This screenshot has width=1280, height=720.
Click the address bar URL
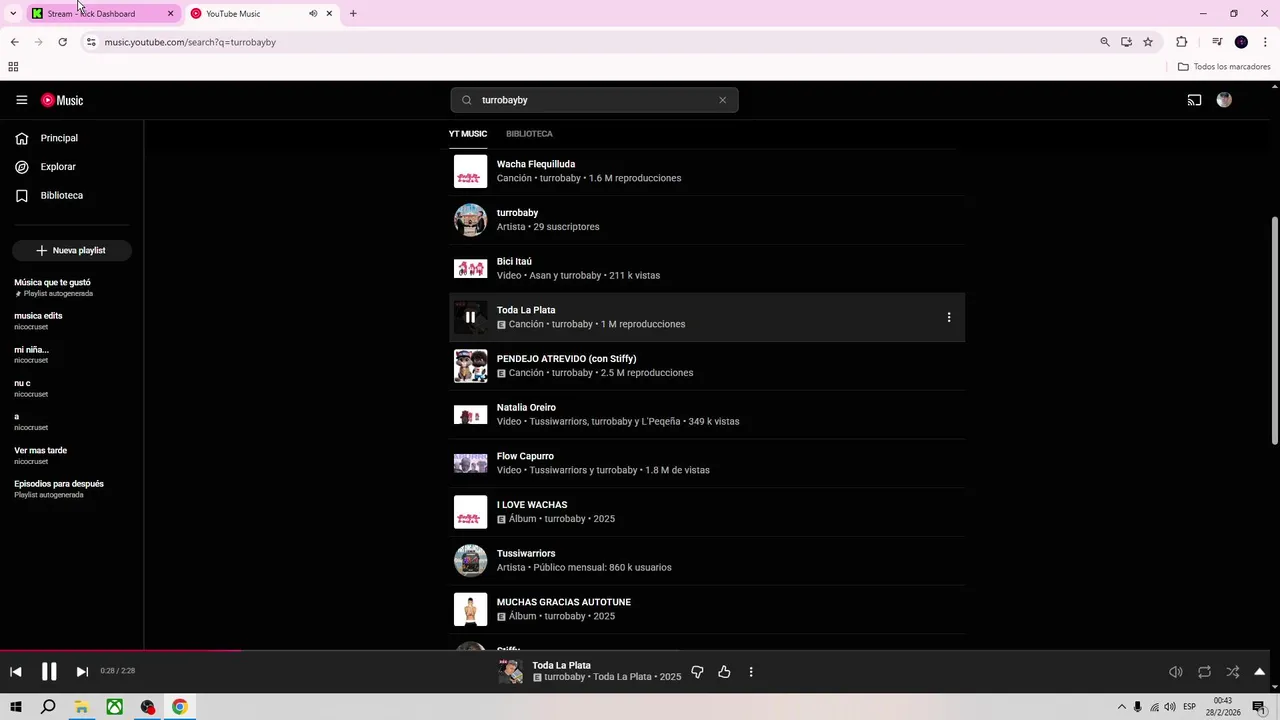coord(190,42)
